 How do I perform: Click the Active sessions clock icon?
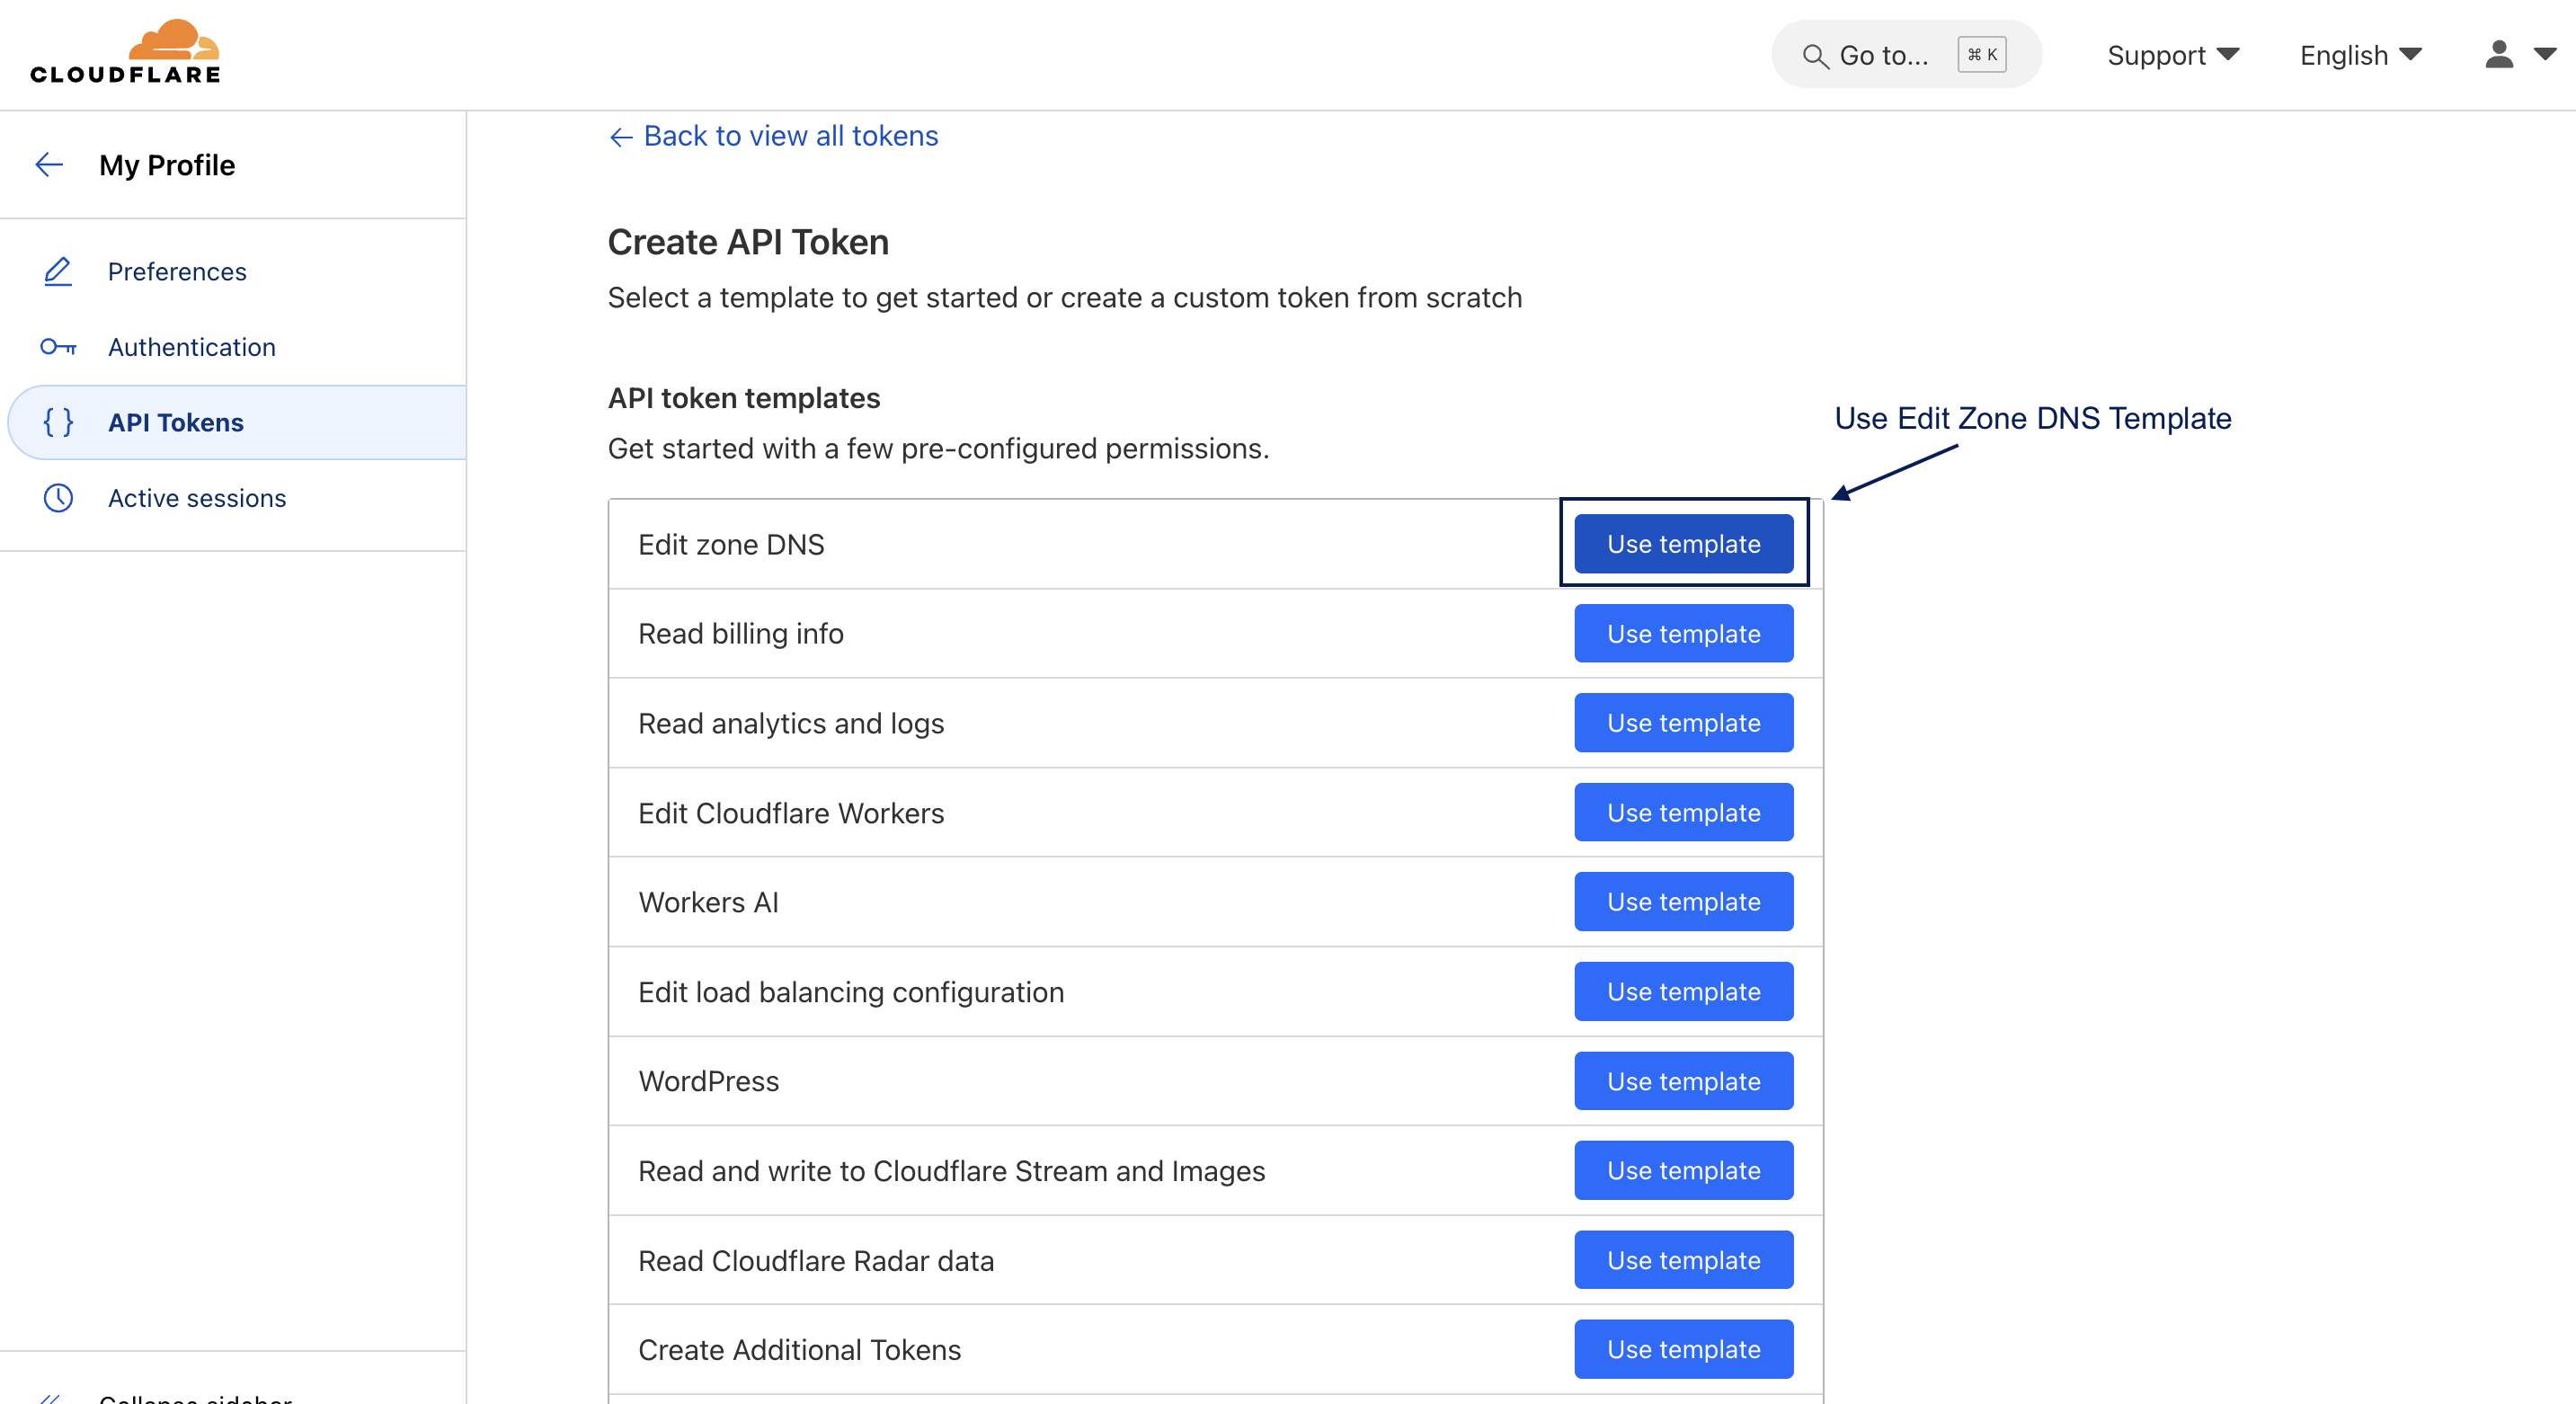point(58,498)
